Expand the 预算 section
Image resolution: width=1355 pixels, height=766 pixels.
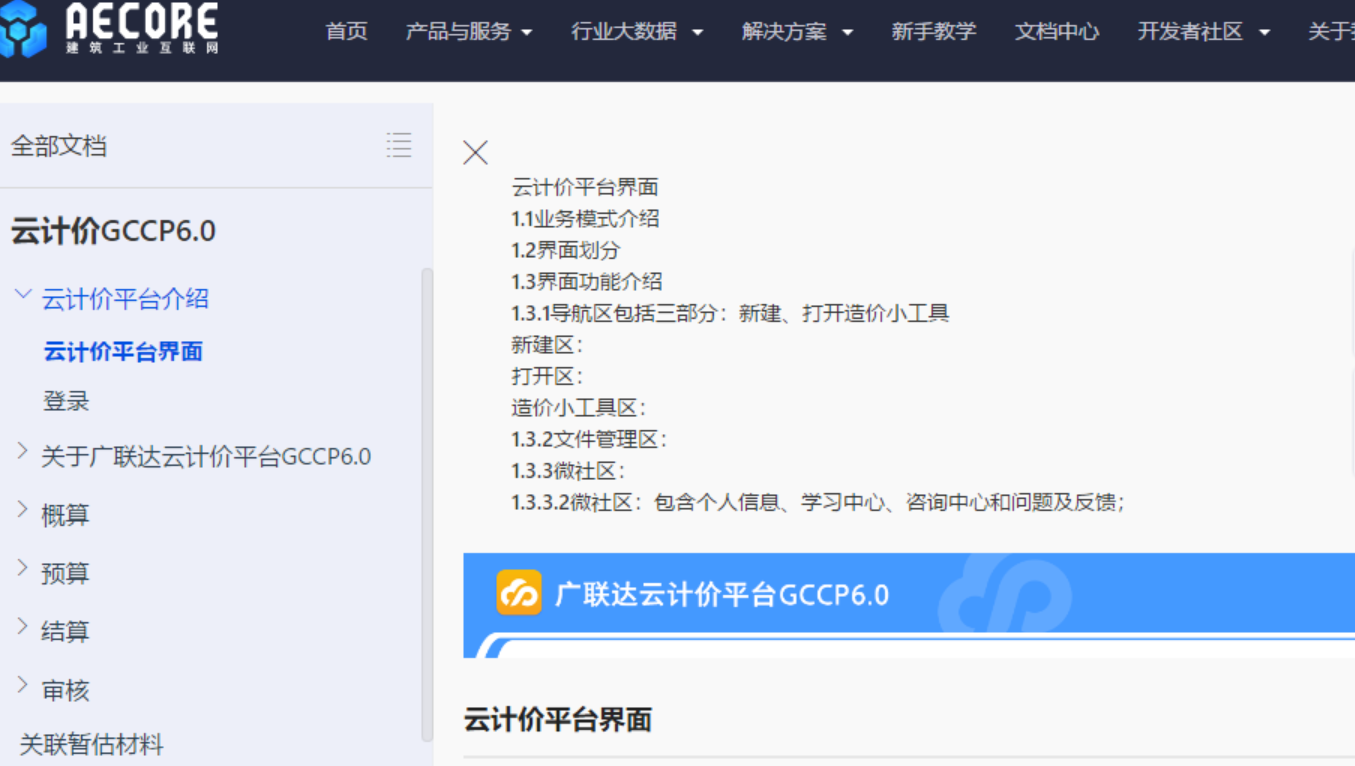pos(22,569)
